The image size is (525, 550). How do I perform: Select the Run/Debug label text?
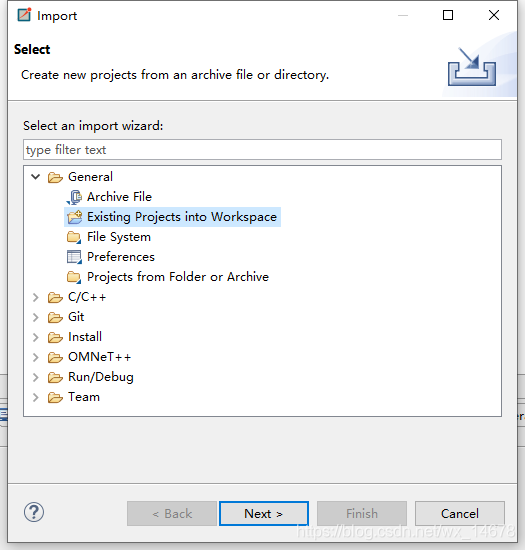pos(101,377)
